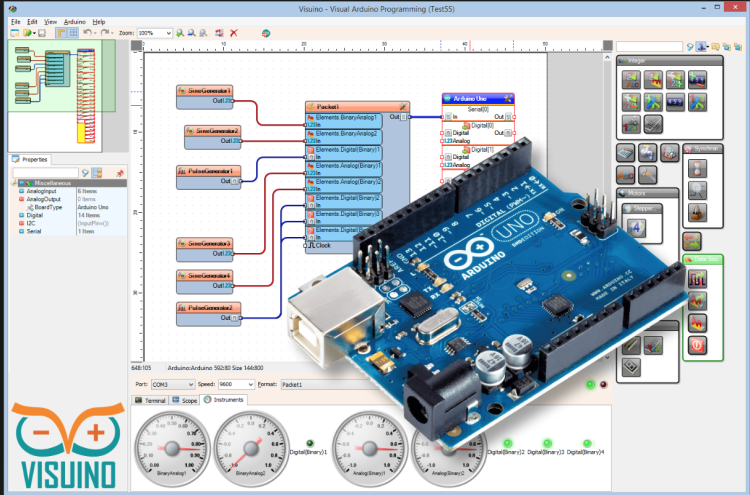Pin the Properties panel with the pin icon
This screenshot has height=495, width=750.
pyautogui.click(x=120, y=172)
